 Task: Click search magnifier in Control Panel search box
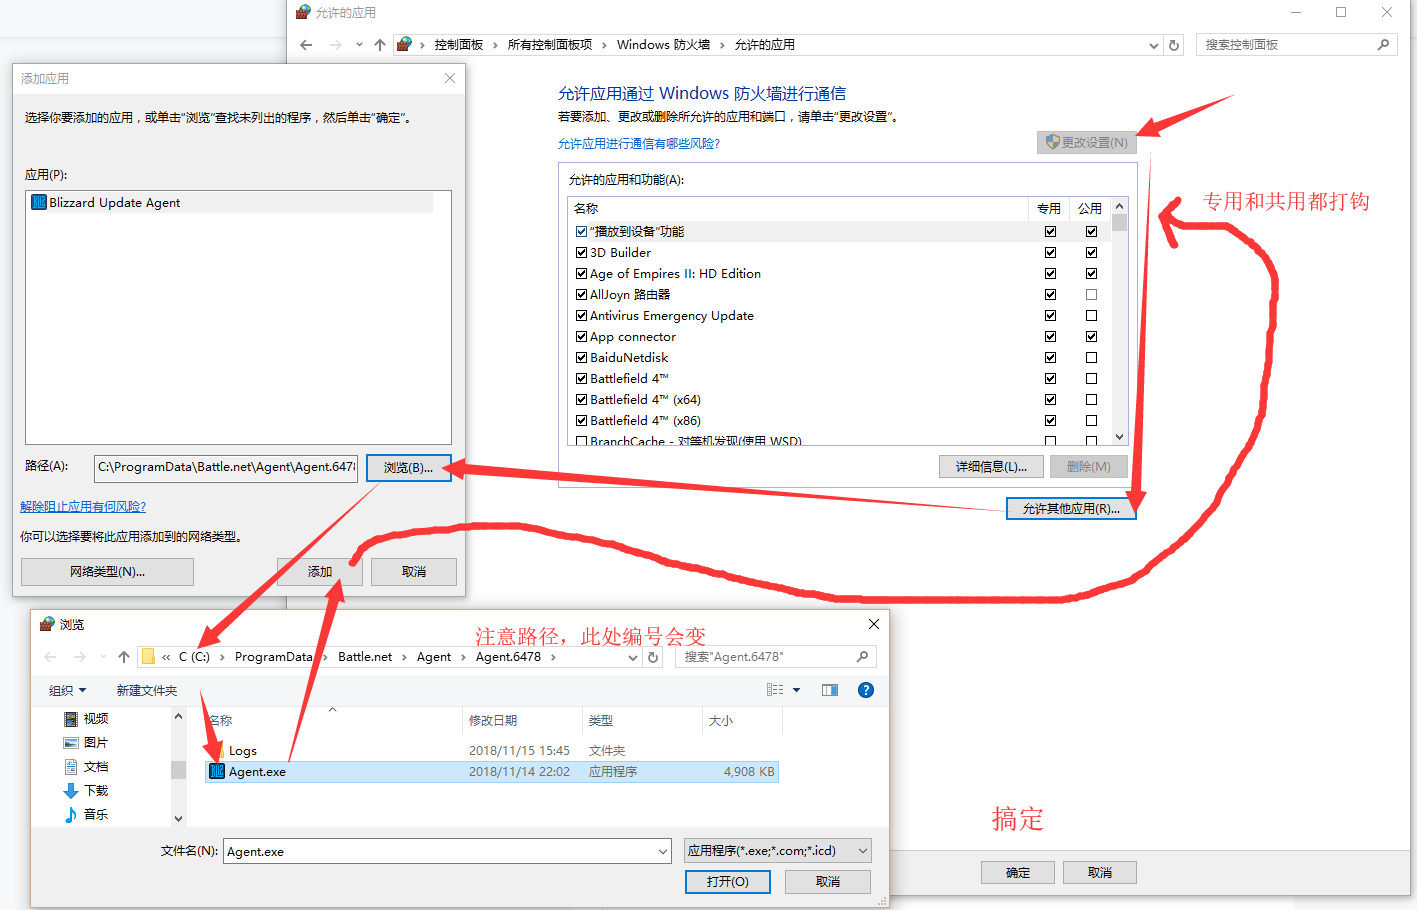click(1383, 44)
